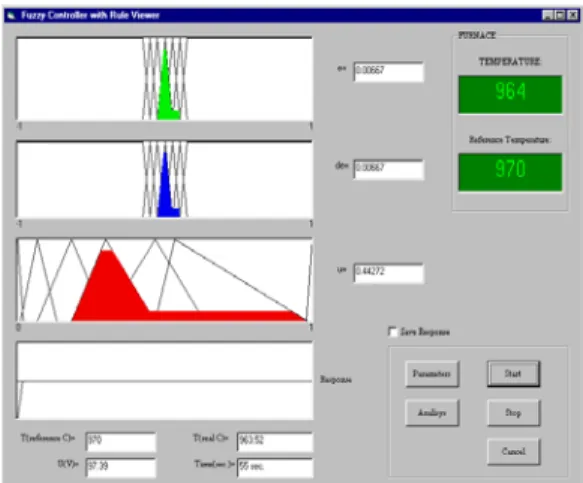Click the Response label text
583x483 pixels.
coord(336,380)
